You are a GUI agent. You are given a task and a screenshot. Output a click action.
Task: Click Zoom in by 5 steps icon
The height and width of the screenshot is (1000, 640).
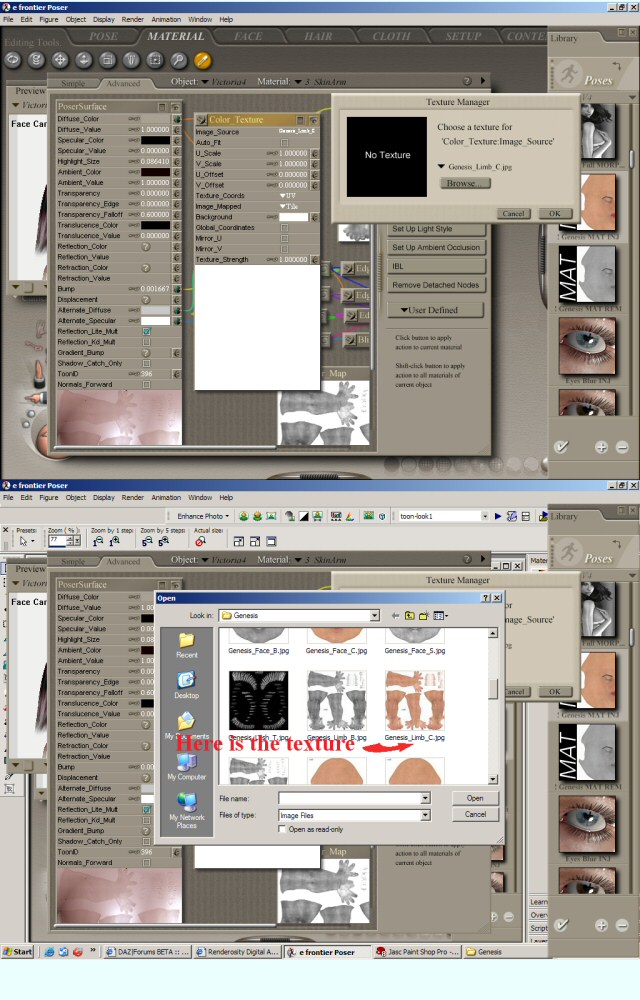point(163,541)
